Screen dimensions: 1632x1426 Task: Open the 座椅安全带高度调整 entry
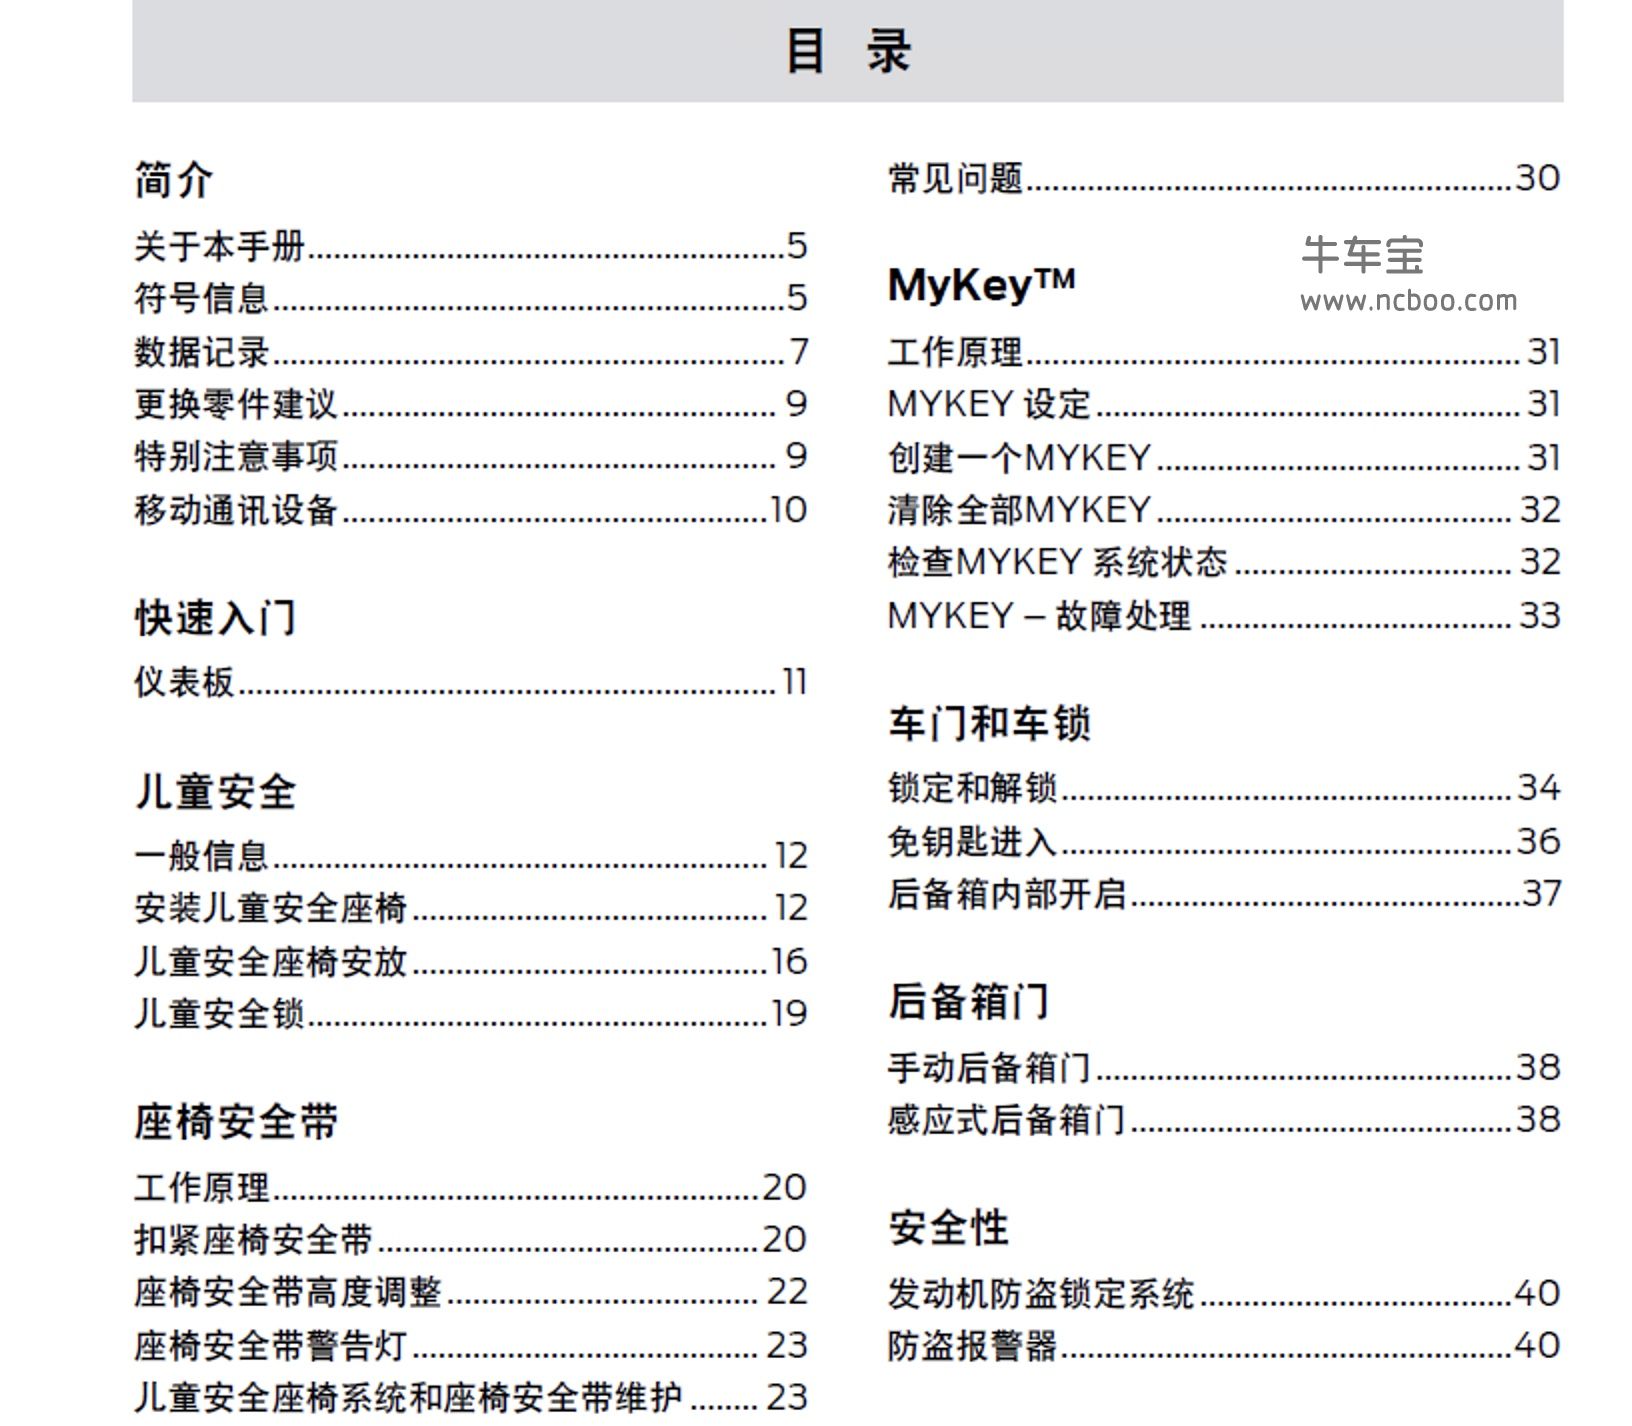pyautogui.click(x=470, y=1292)
